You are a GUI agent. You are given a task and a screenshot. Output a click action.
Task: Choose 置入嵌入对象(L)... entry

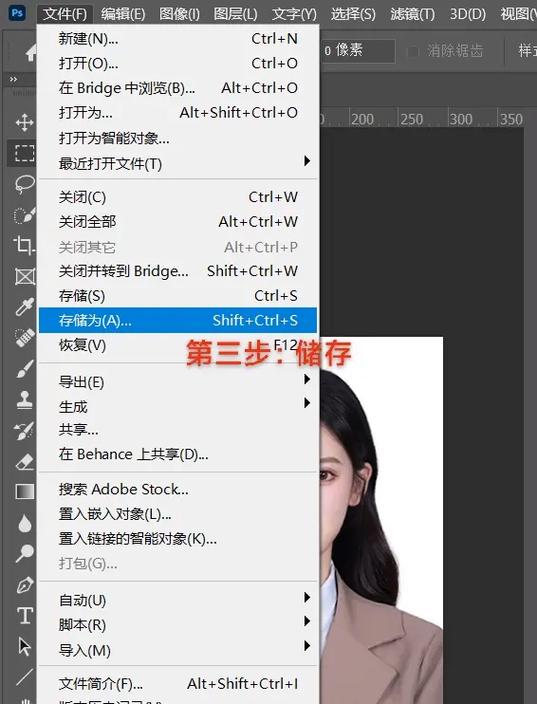tap(178, 514)
